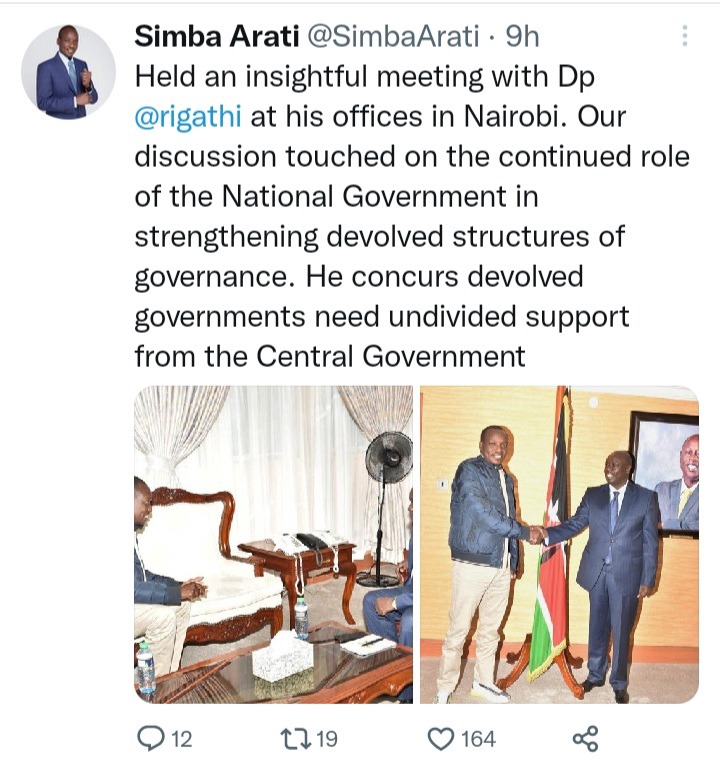Follow the @rigathi mention link
Image resolution: width=720 pixels, height=762 pixels.
tap(188, 117)
